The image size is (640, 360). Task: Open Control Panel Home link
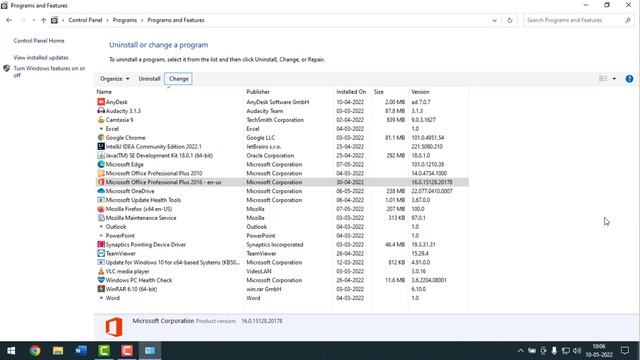(x=39, y=41)
